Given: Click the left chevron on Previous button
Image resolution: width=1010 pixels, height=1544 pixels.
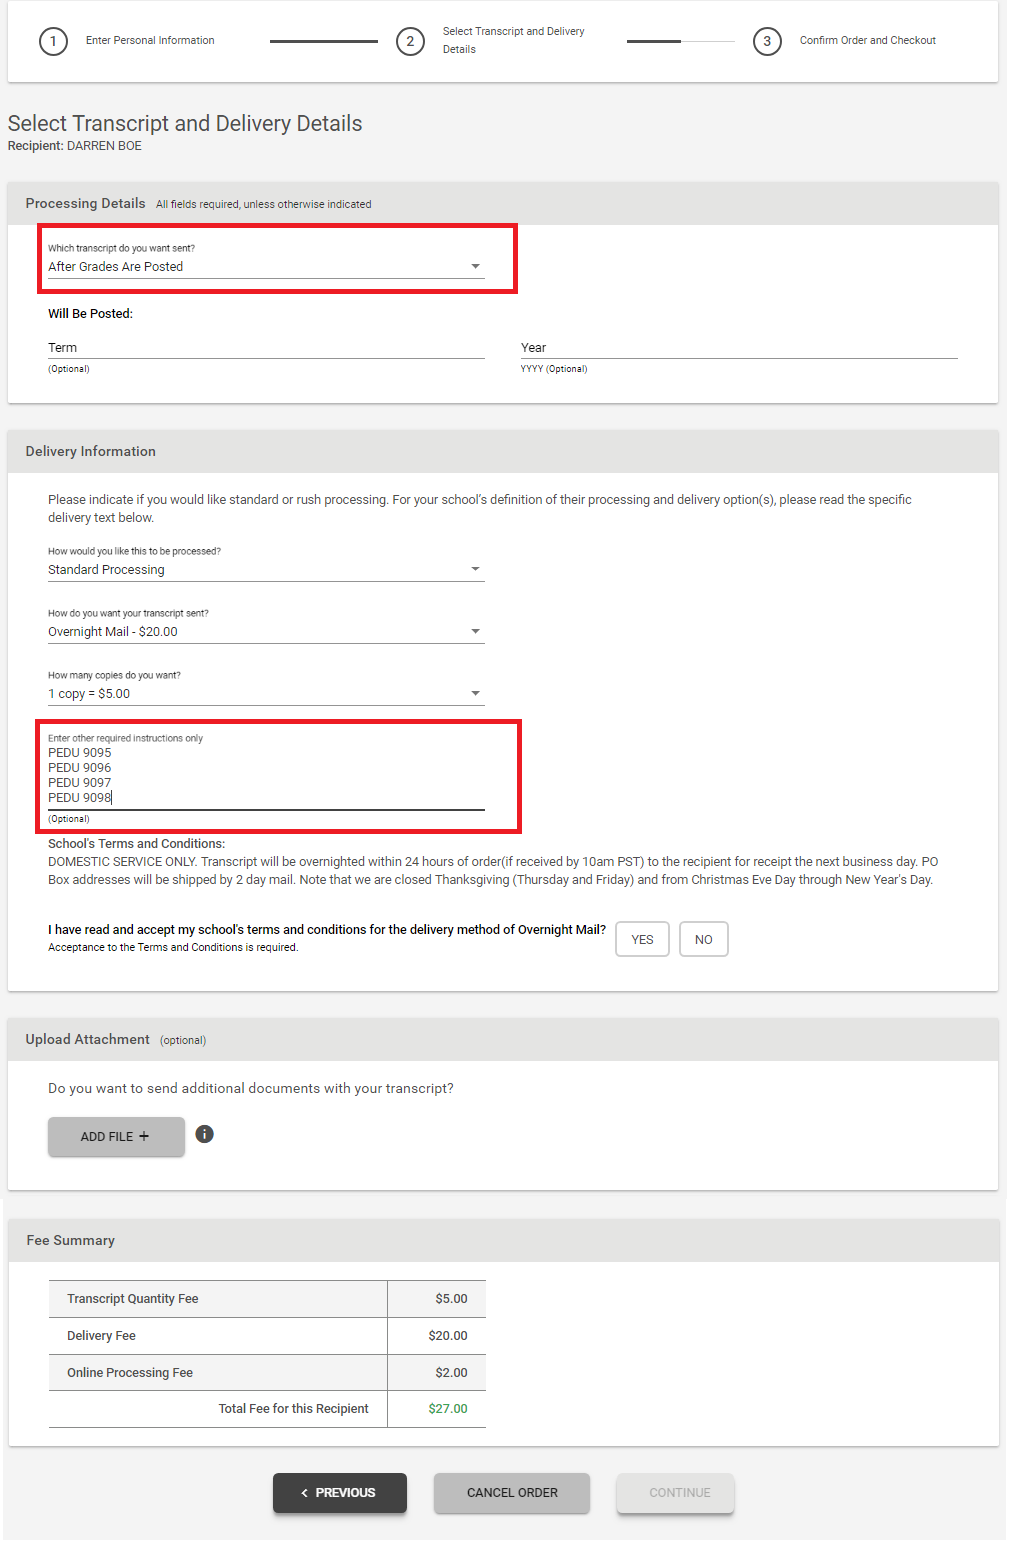Looking at the screenshot, I should tap(305, 1493).
